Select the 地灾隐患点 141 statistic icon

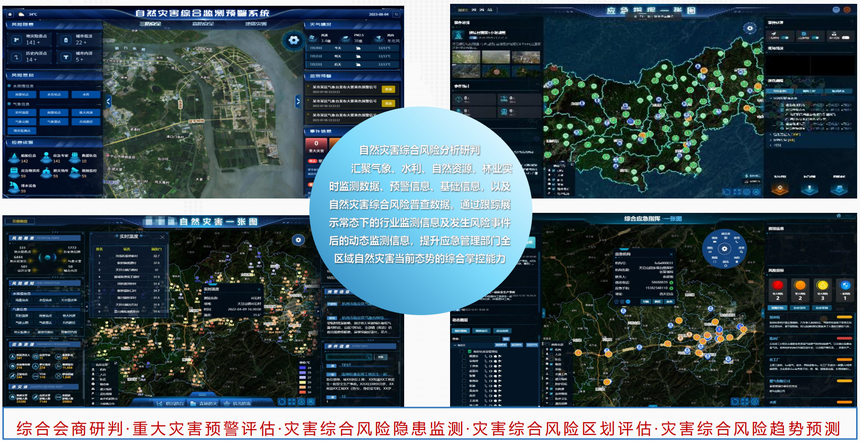pyautogui.click(x=16, y=40)
